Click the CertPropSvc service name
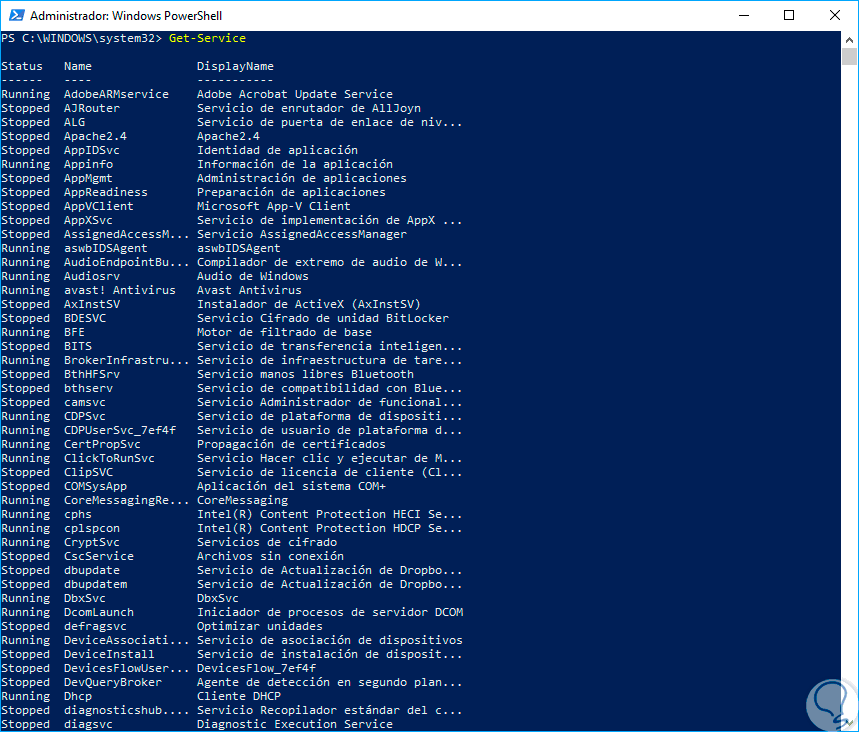The width and height of the screenshot is (859, 732). point(102,444)
